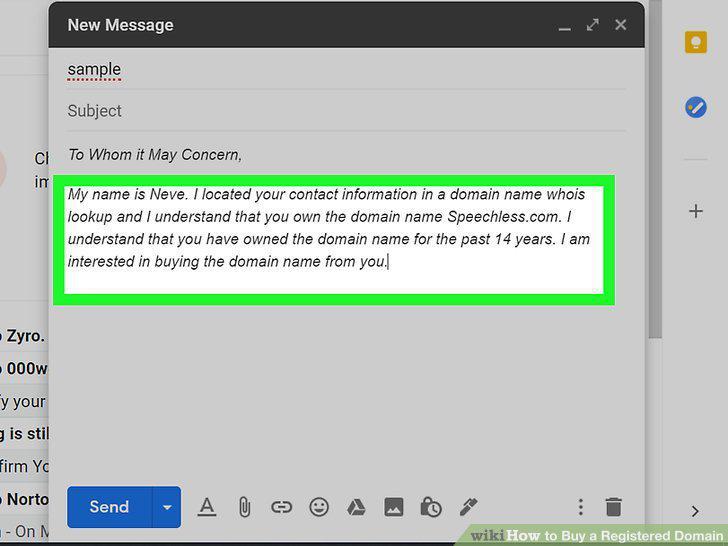Open the send options dropdown arrow

point(167,507)
